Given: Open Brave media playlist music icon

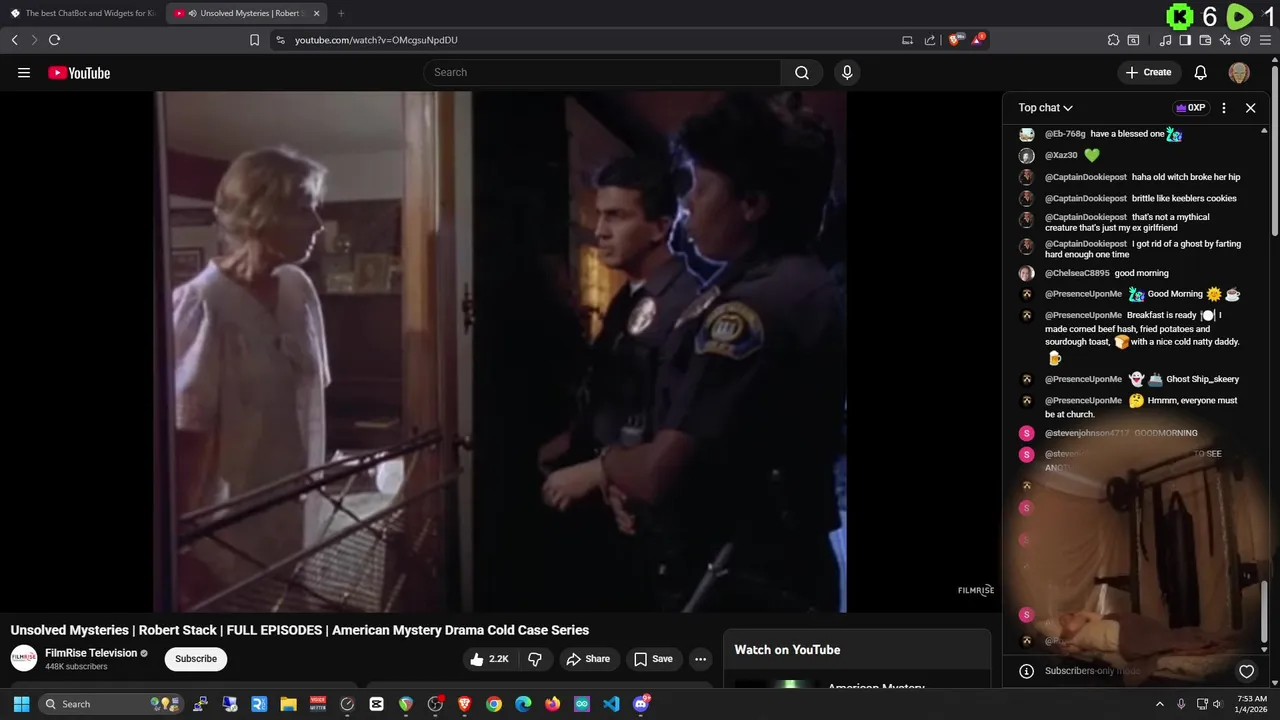Looking at the screenshot, I should click(1165, 40).
